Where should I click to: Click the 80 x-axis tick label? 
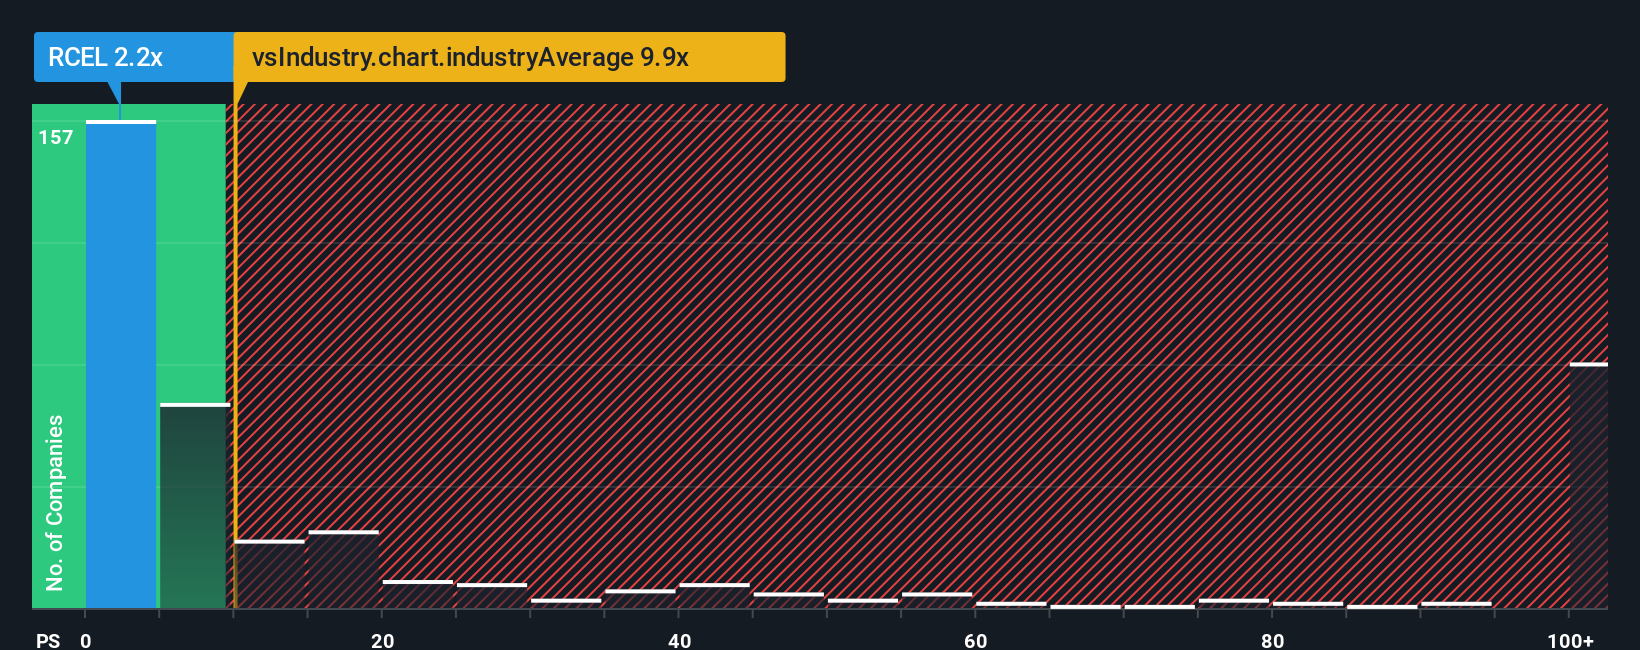(1272, 640)
